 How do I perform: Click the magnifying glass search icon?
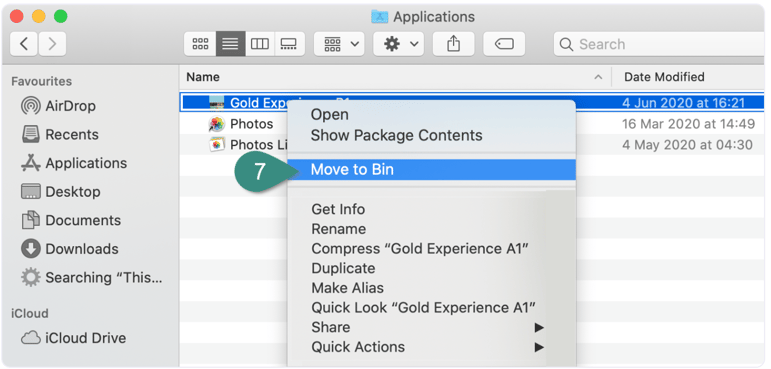566,45
